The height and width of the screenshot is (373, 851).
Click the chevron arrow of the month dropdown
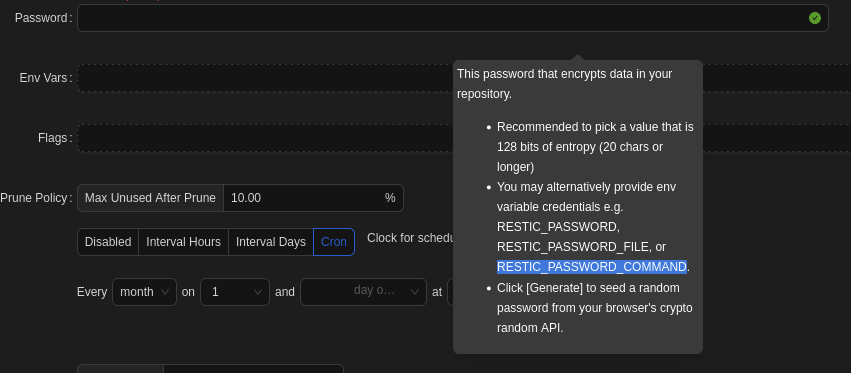click(x=165, y=292)
